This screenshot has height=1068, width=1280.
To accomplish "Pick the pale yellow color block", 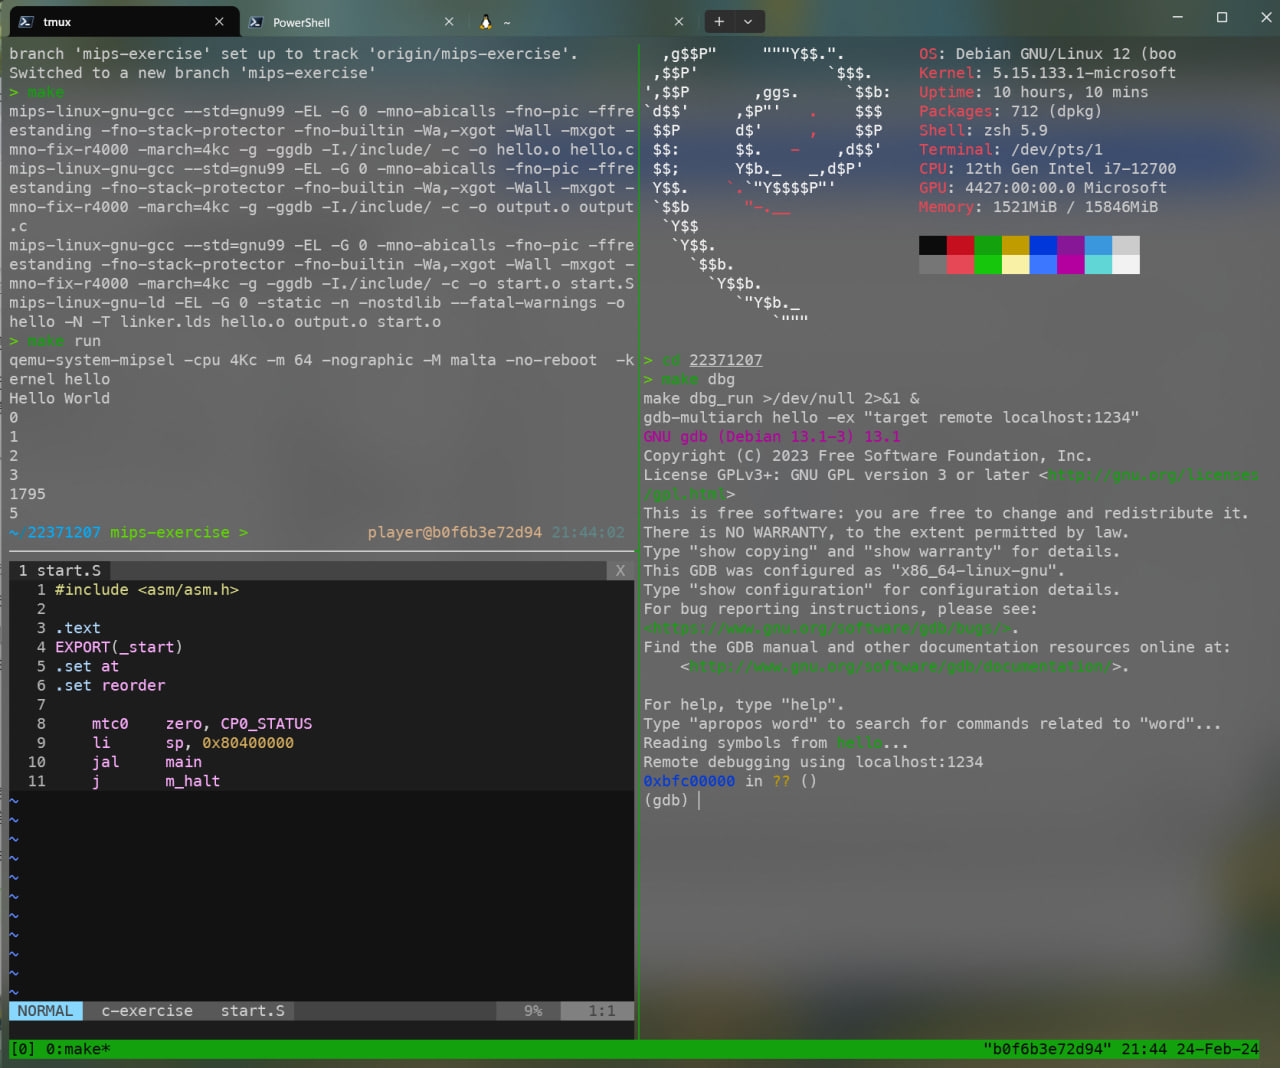I will [x=1015, y=264].
